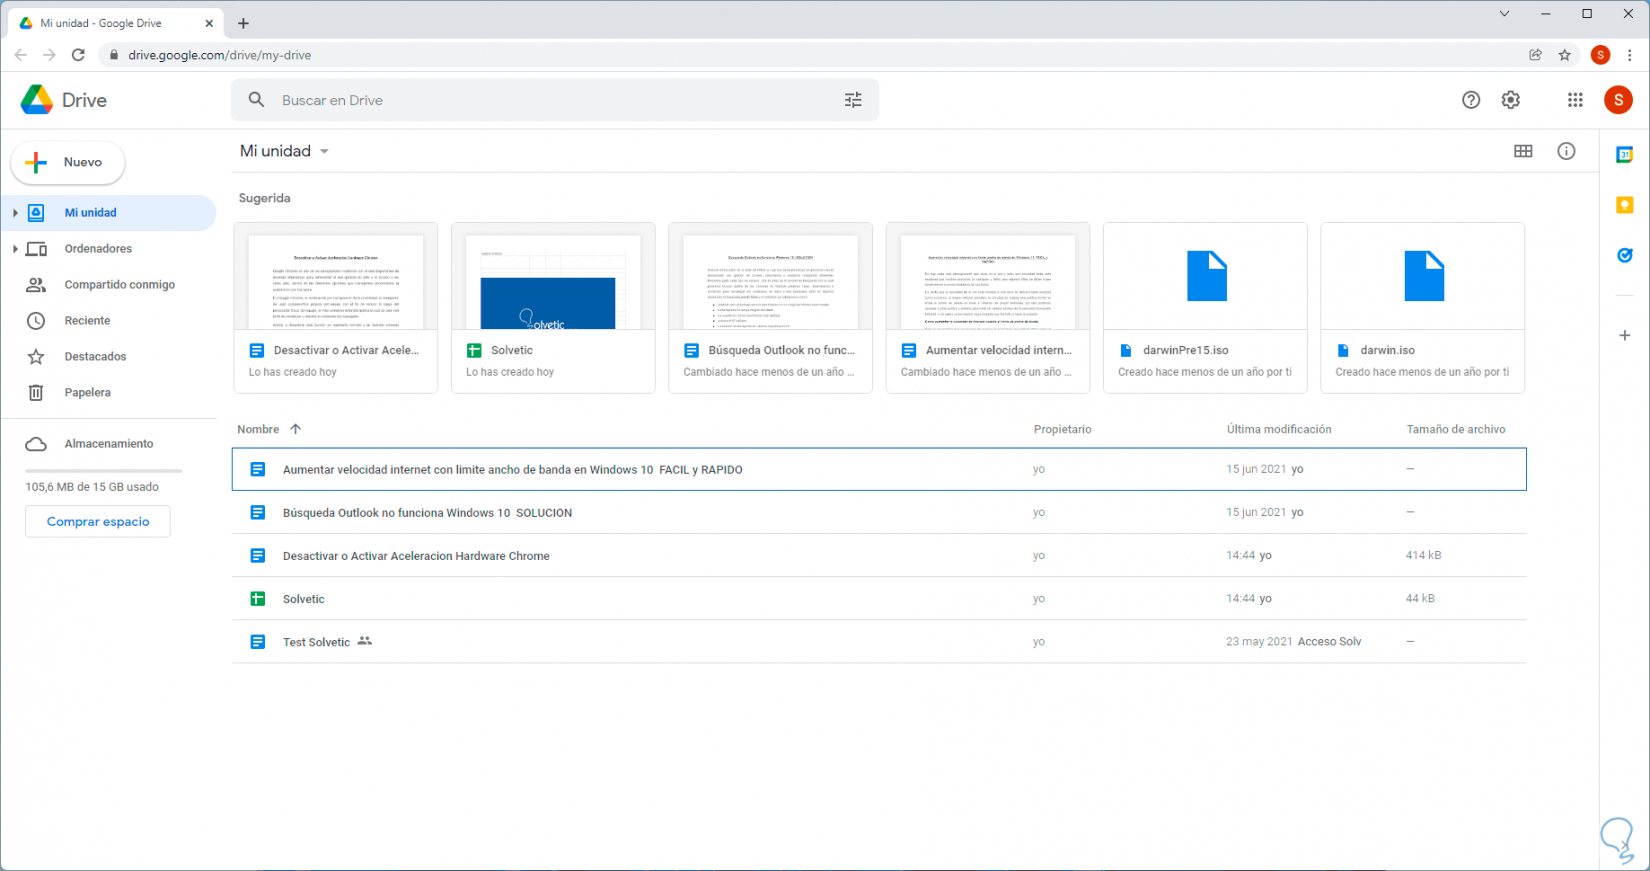
Task: Expand the Ordenadores tree arrow
Action: click(15, 249)
